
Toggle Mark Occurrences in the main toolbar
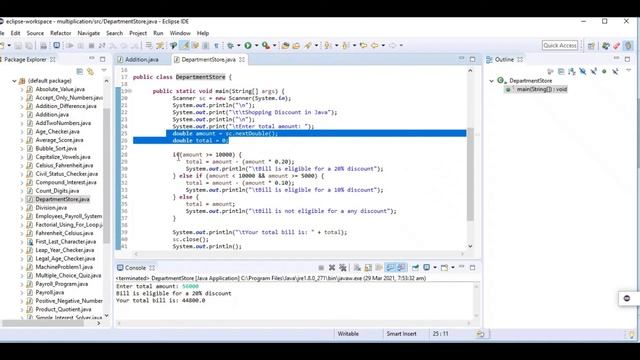185,45
